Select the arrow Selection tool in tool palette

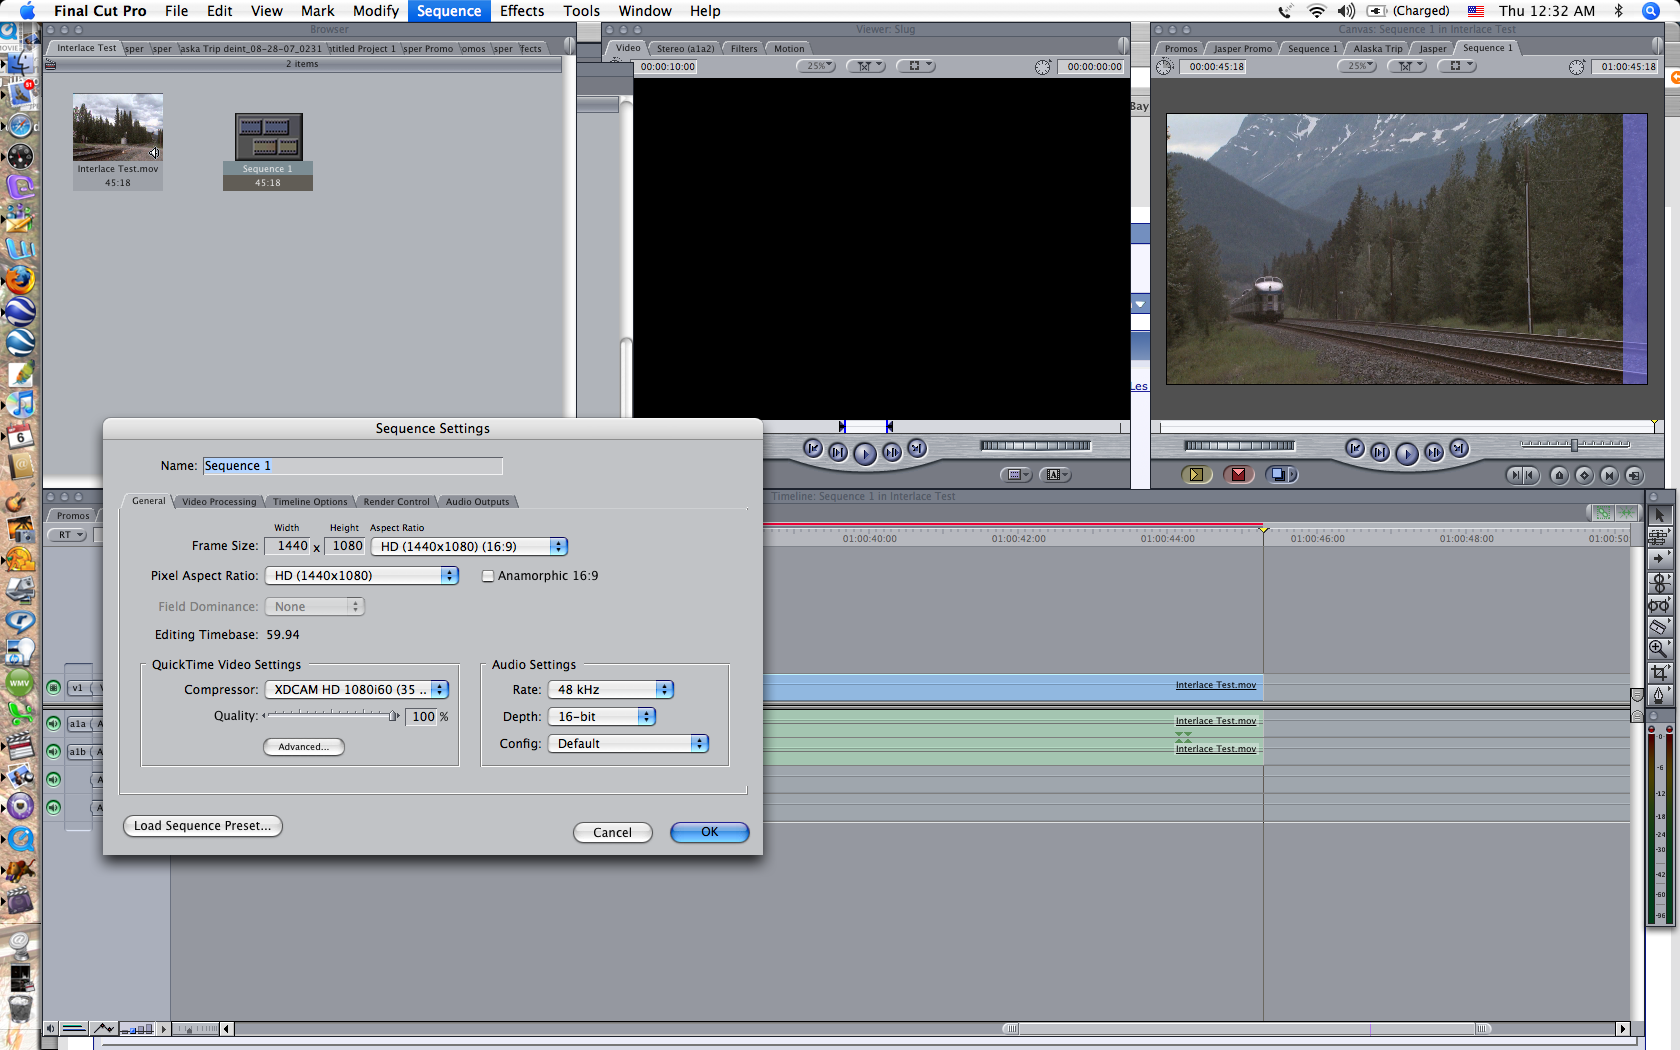1659,515
